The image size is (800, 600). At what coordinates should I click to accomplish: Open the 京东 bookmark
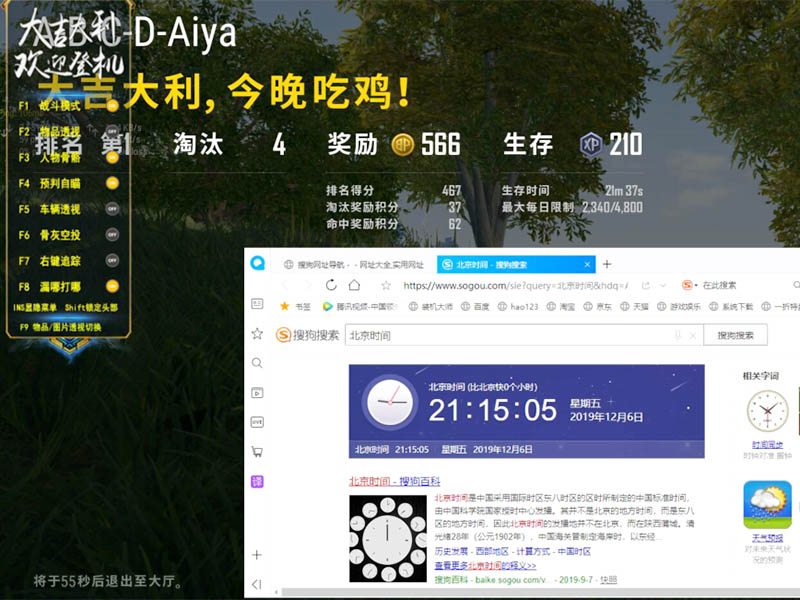597,306
